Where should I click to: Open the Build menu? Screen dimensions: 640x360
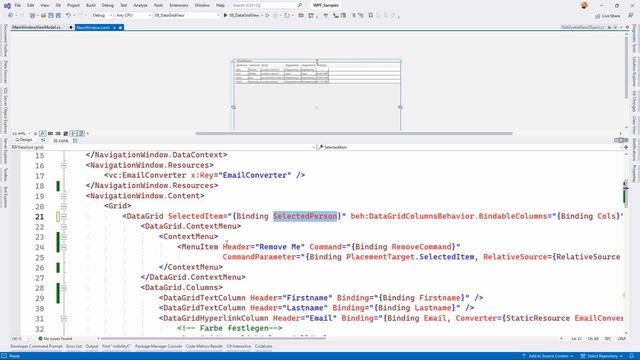(91, 5)
